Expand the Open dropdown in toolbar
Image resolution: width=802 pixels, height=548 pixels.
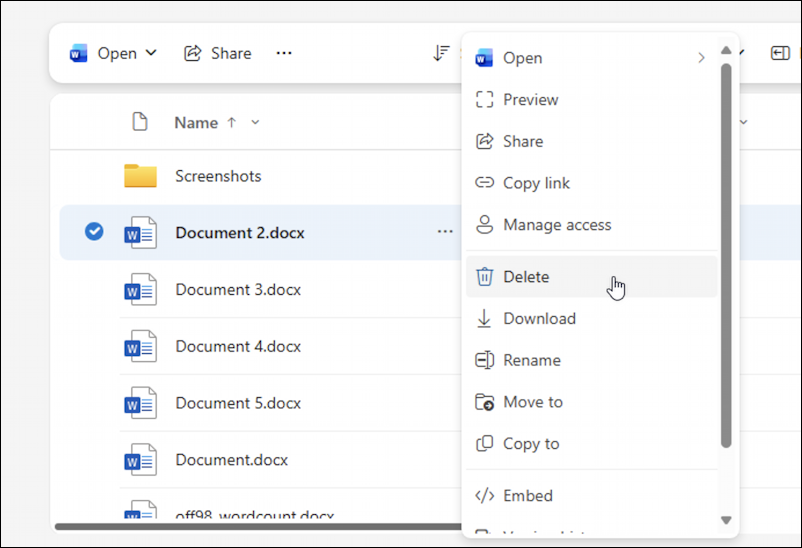[151, 53]
